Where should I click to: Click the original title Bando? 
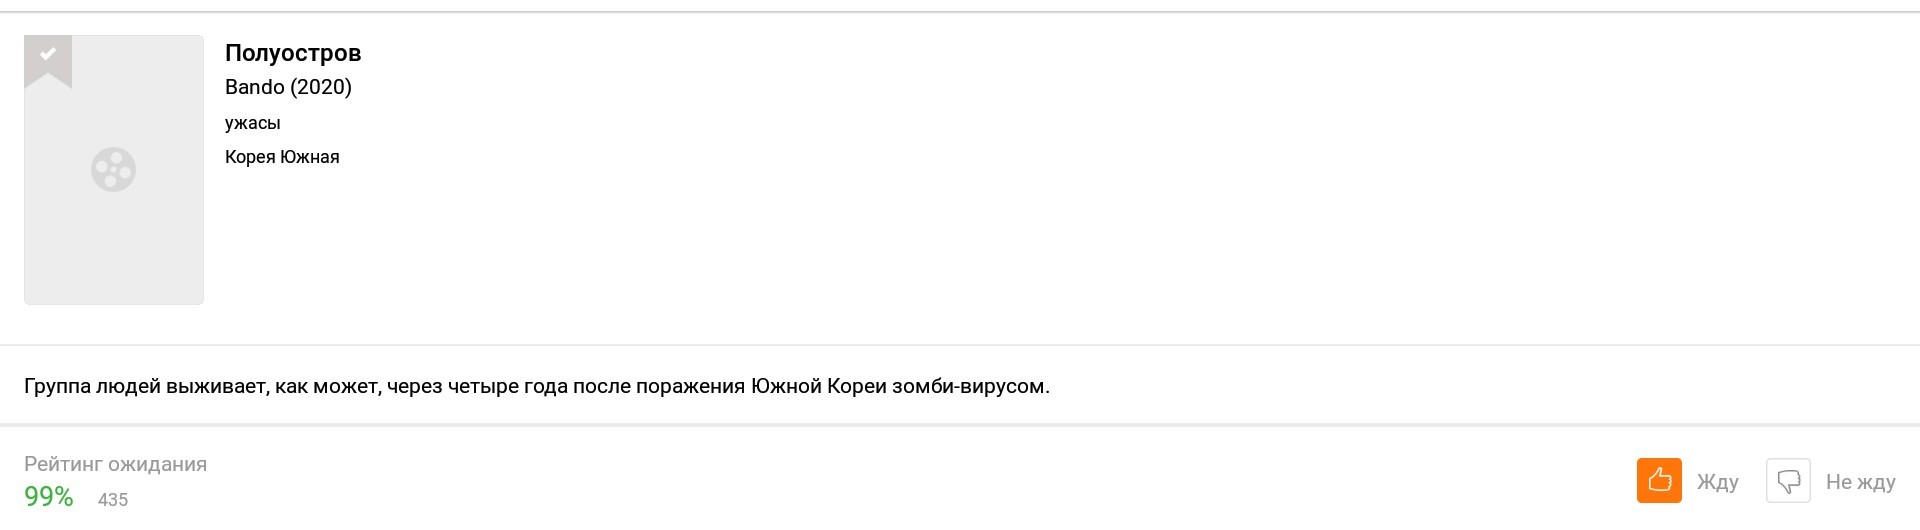tap(255, 87)
